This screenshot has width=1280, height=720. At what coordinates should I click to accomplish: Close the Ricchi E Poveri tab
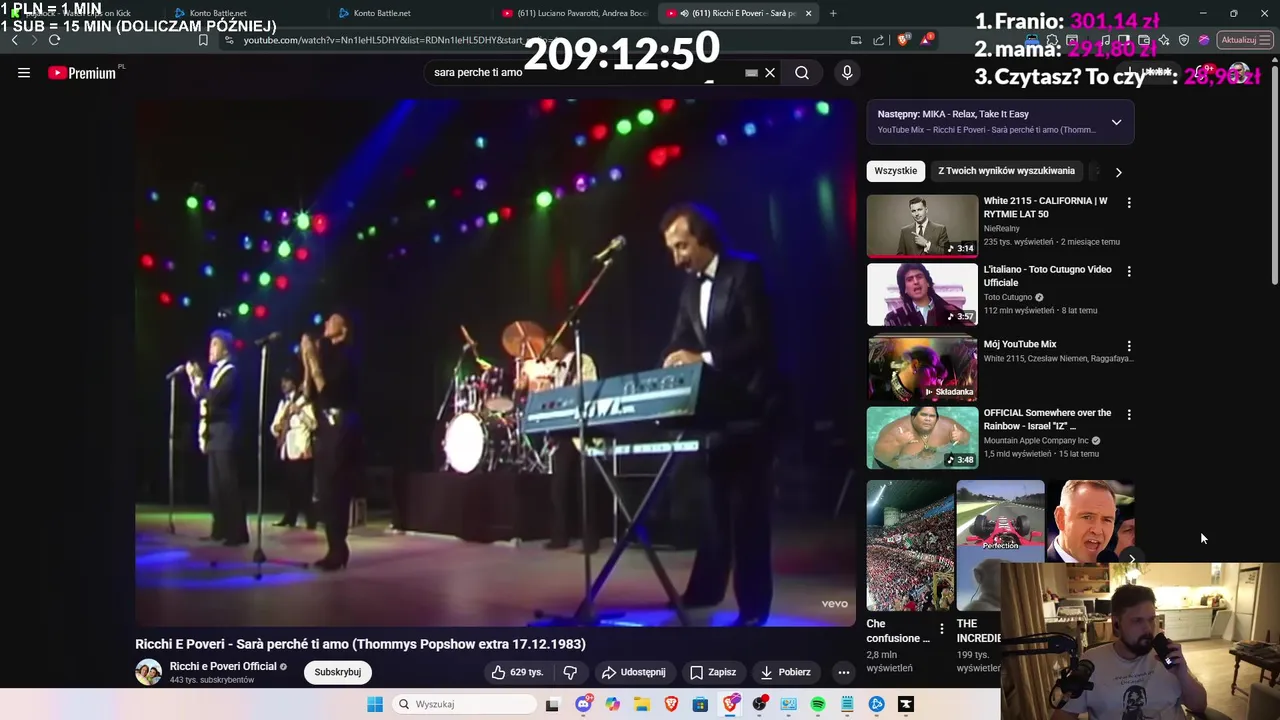point(808,13)
